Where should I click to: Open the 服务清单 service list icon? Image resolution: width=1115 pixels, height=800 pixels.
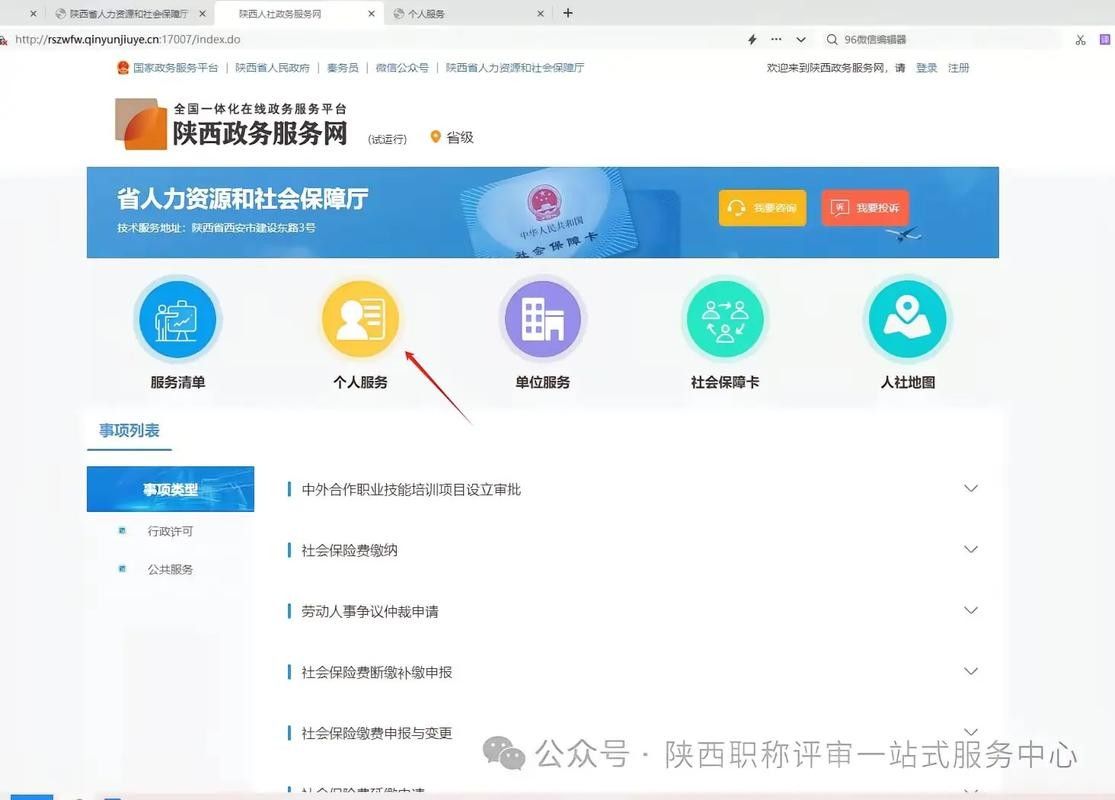177,319
